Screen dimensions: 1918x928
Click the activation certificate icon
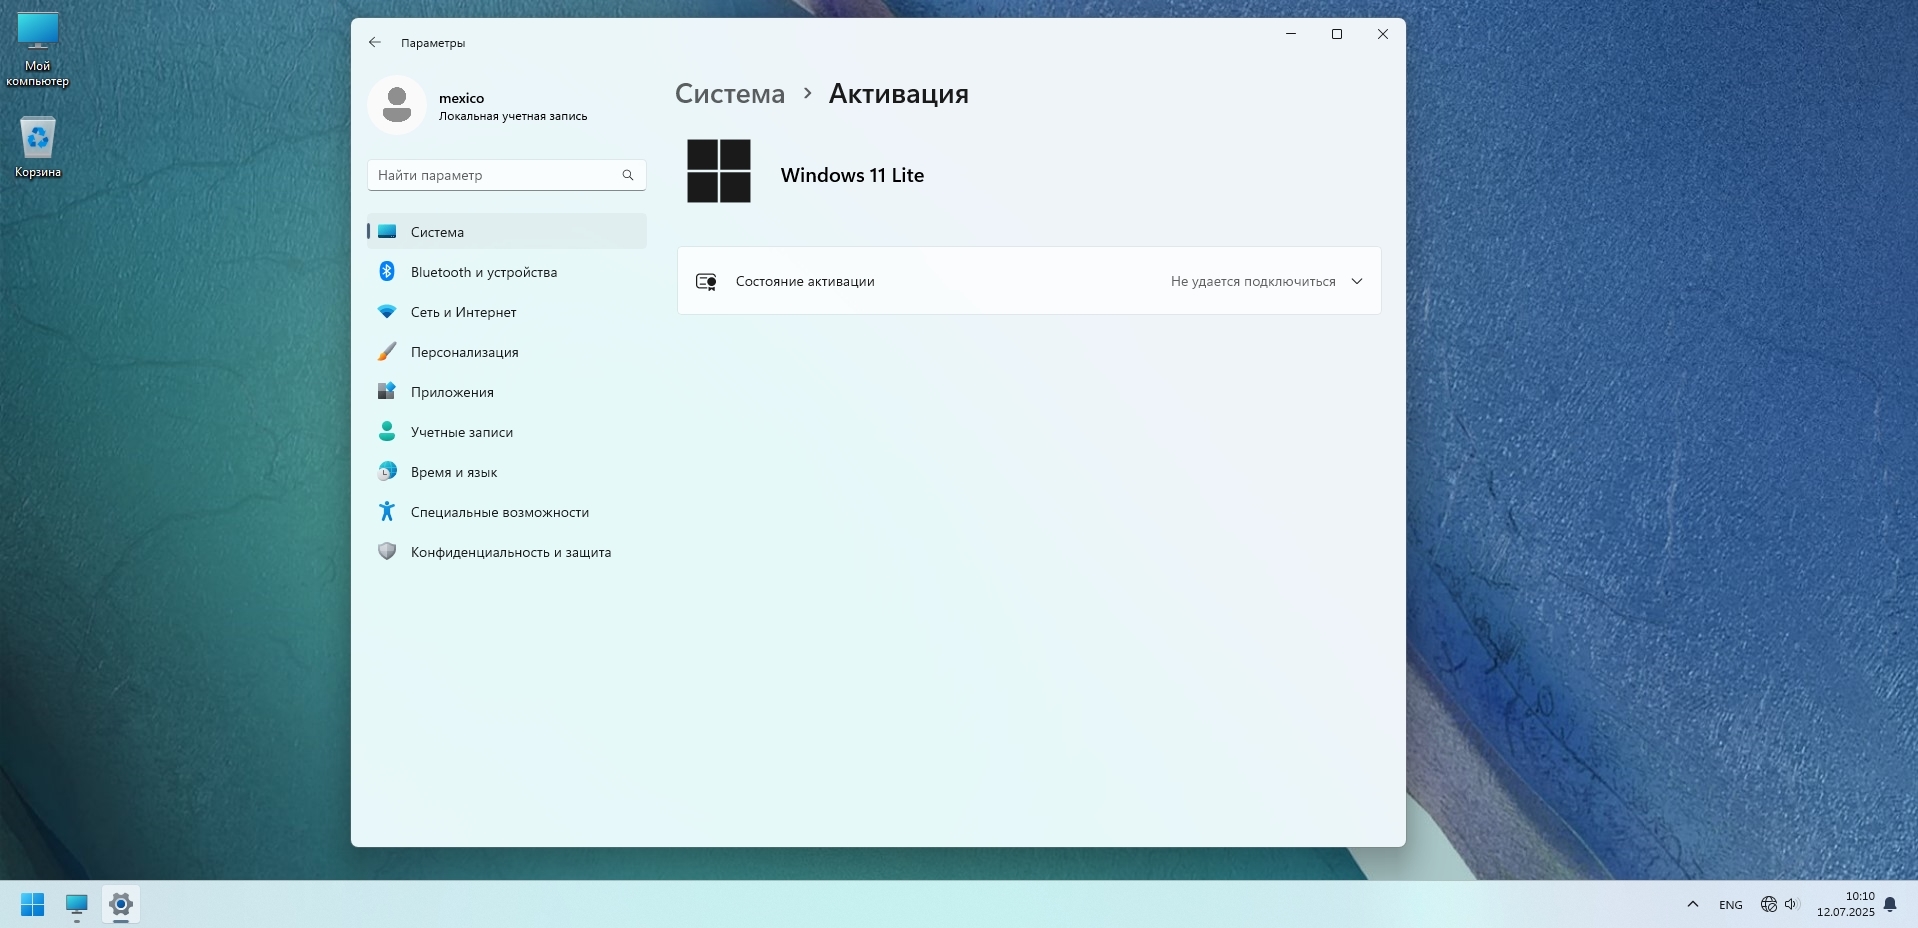tap(706, 282)
